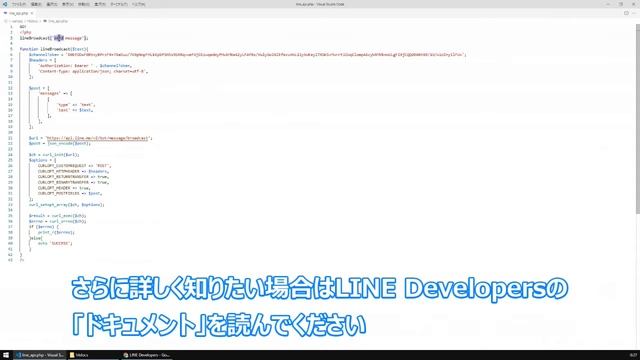
Task: Switch to LINE Developers Chrome taskbar button
Action: (x=147, y=355)
